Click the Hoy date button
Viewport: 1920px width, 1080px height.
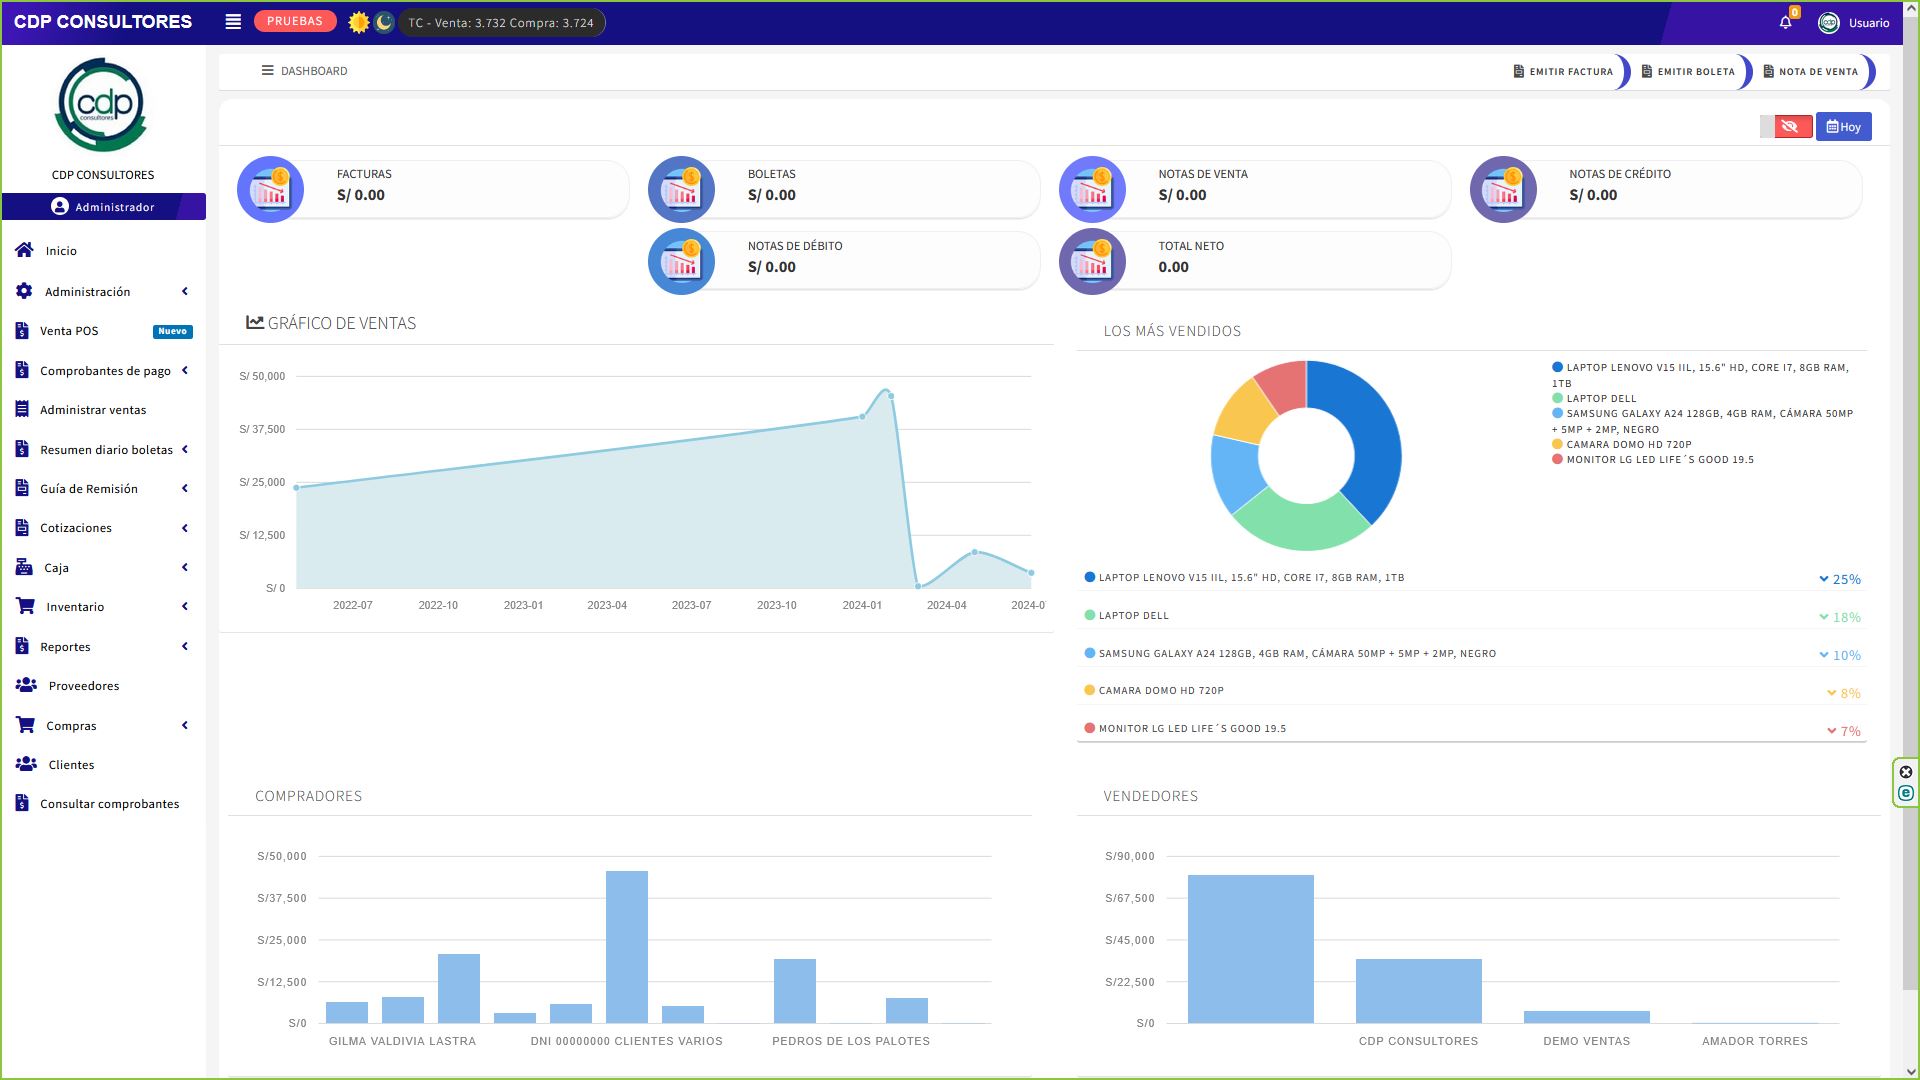1843,126
